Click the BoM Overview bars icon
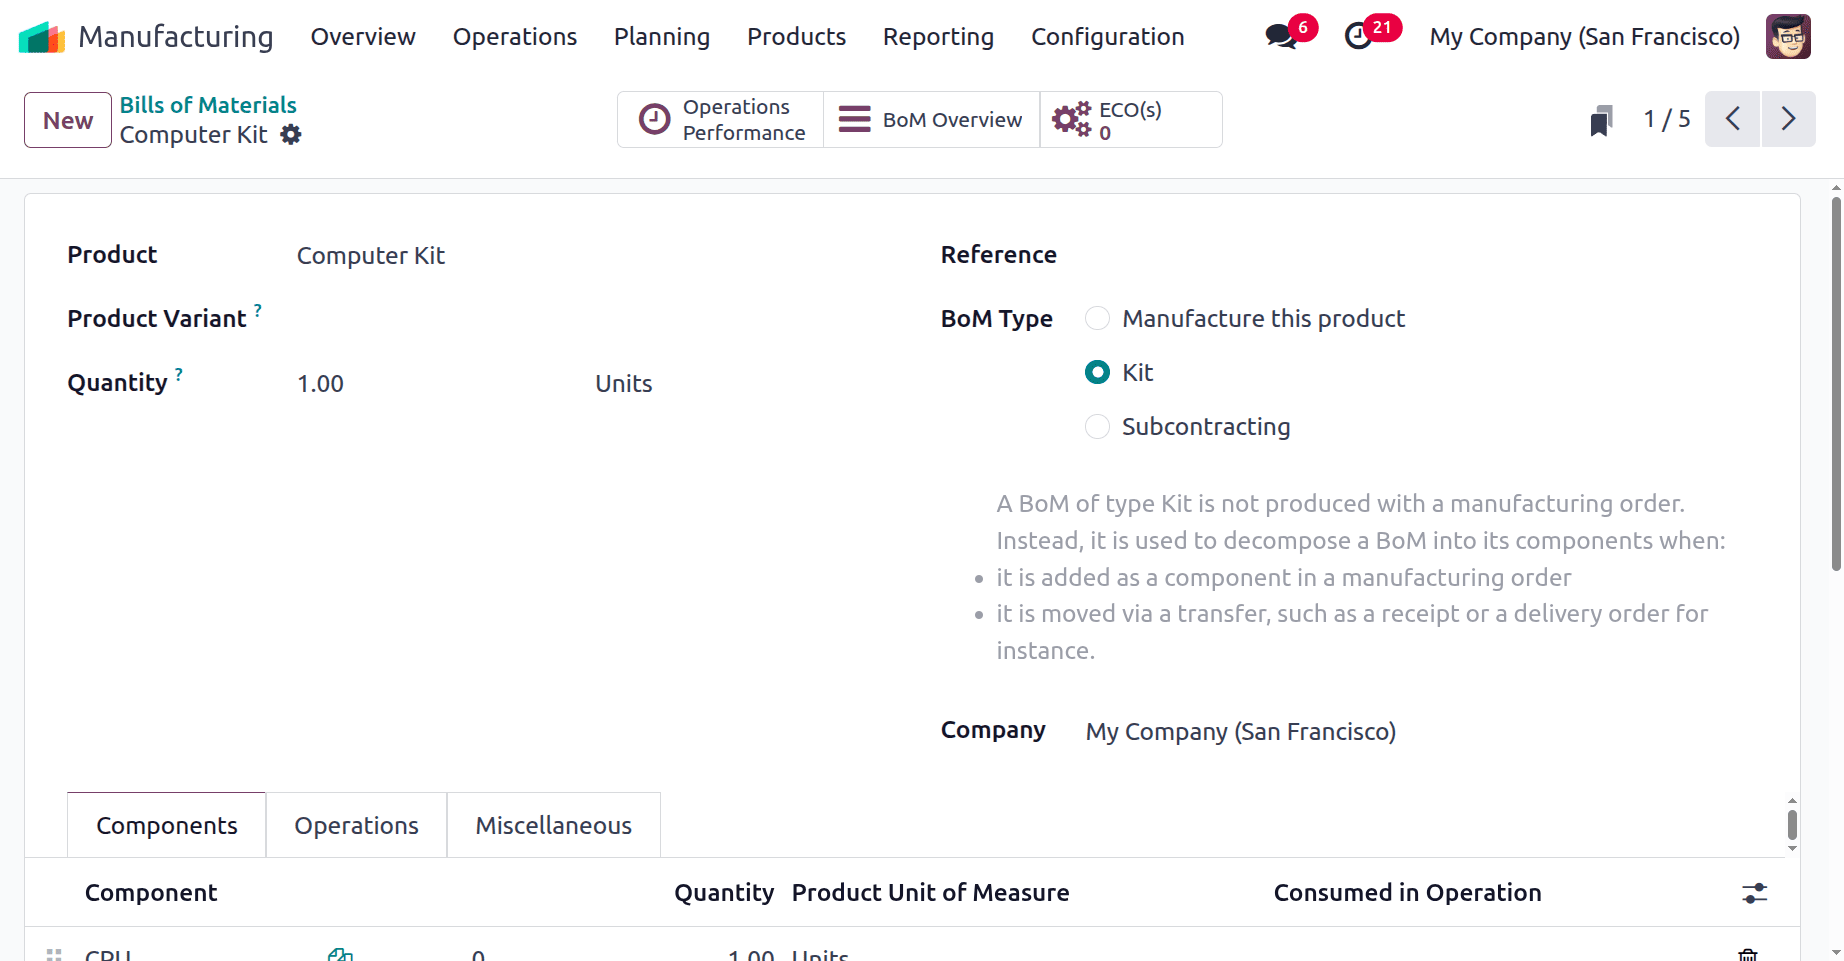This screenshot has height=961, width=1844. click(x=854, y=119)
